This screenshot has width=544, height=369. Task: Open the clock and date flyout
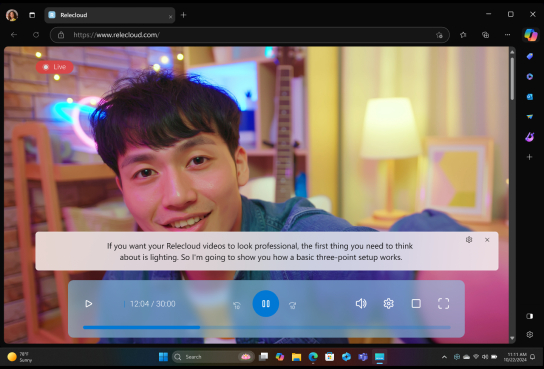pos(515,357)
